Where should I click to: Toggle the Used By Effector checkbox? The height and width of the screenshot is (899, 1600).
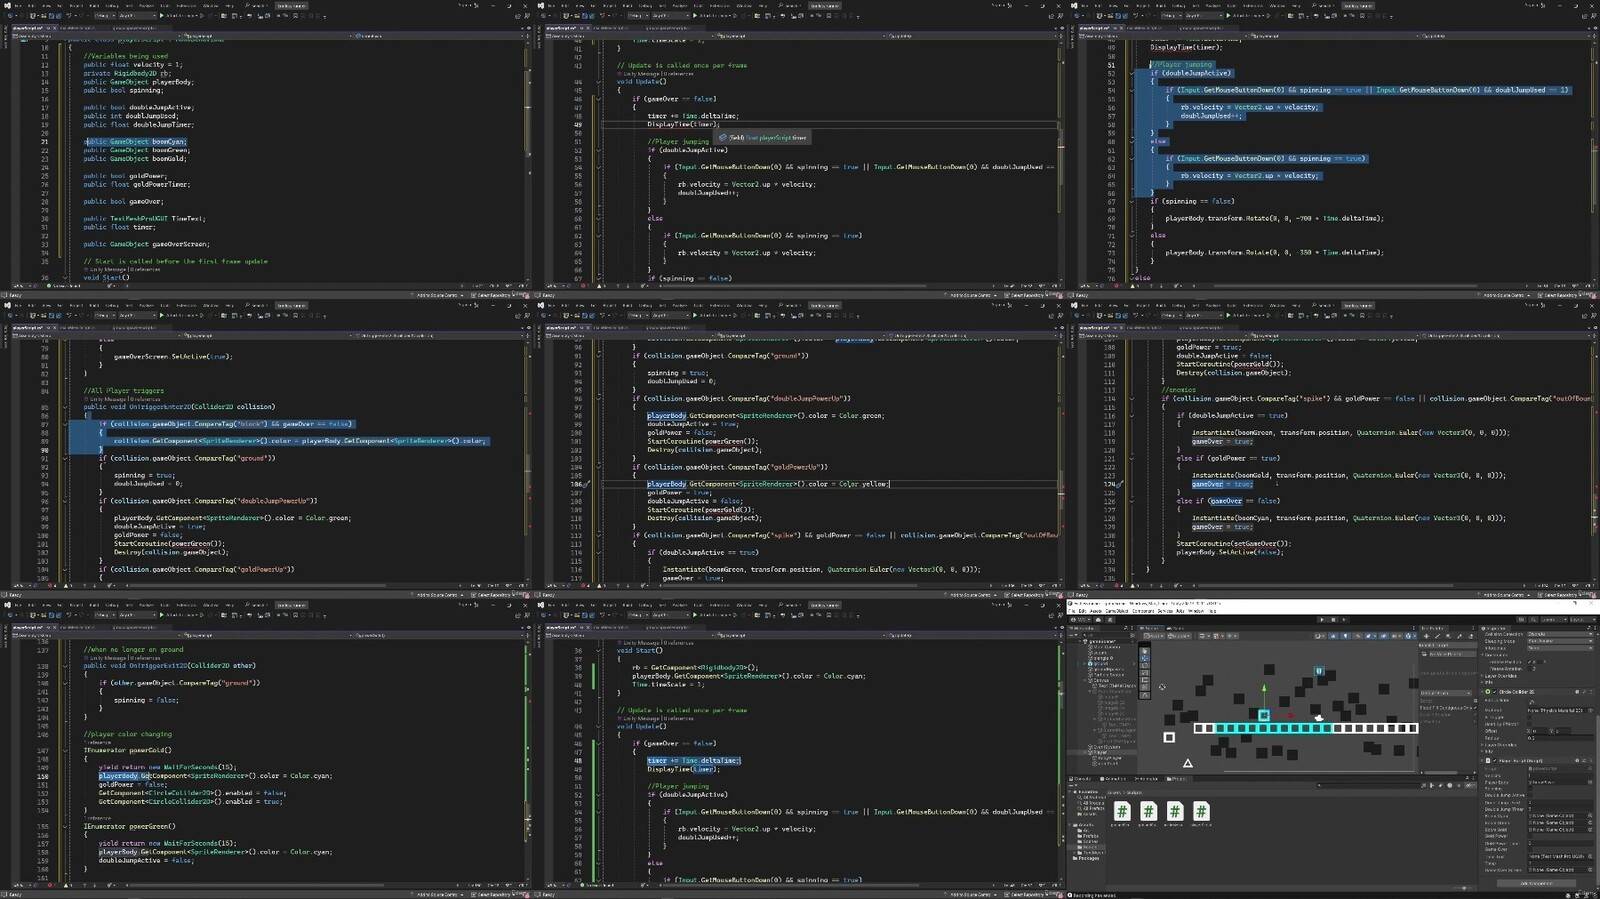pos(1530,724)
